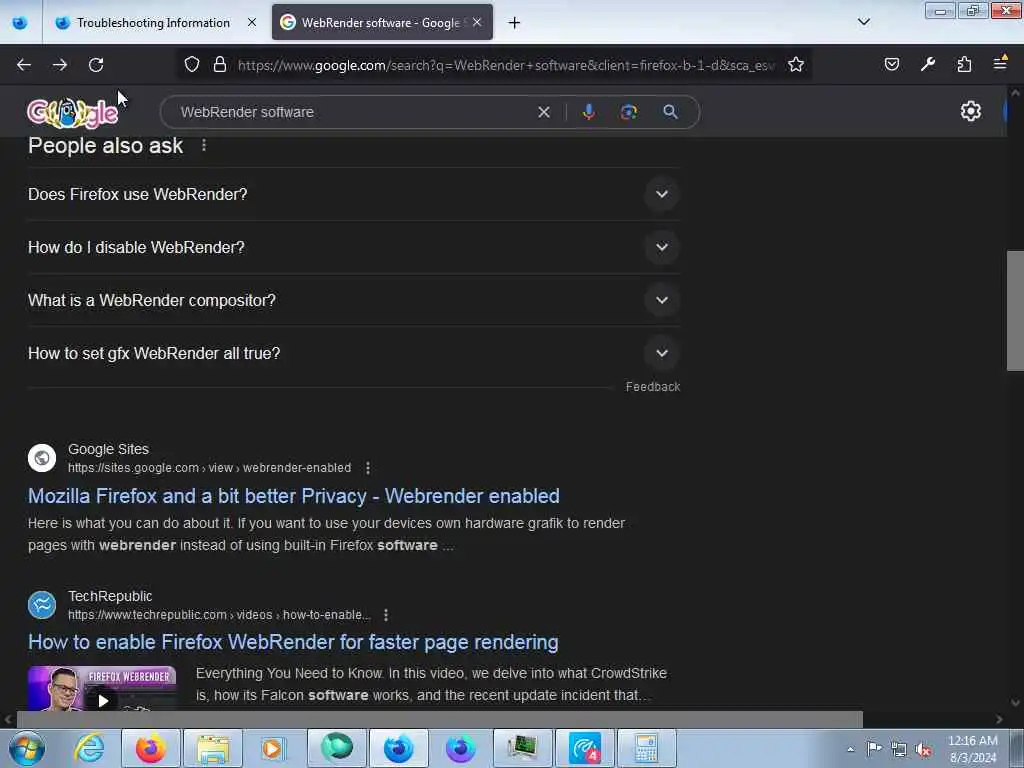Open the Extensions puzzle icon

[x=964, y=64]
